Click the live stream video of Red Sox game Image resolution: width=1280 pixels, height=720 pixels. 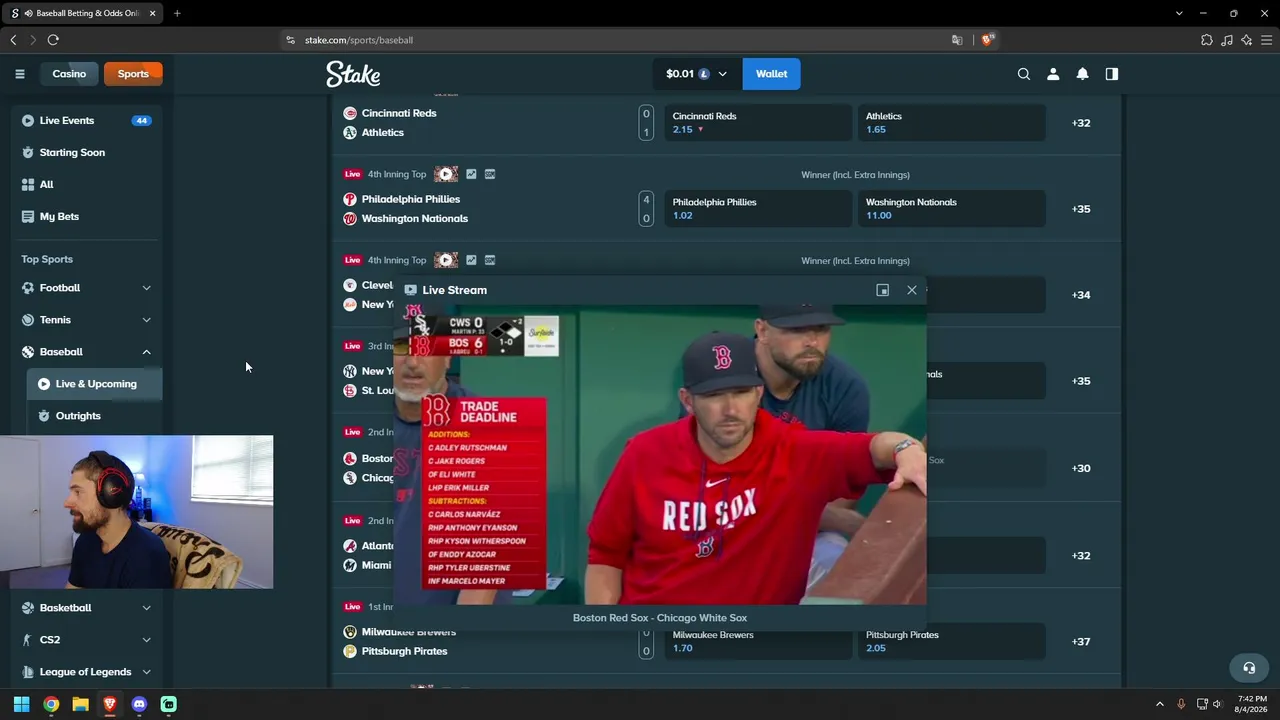[x=660, y=455]
